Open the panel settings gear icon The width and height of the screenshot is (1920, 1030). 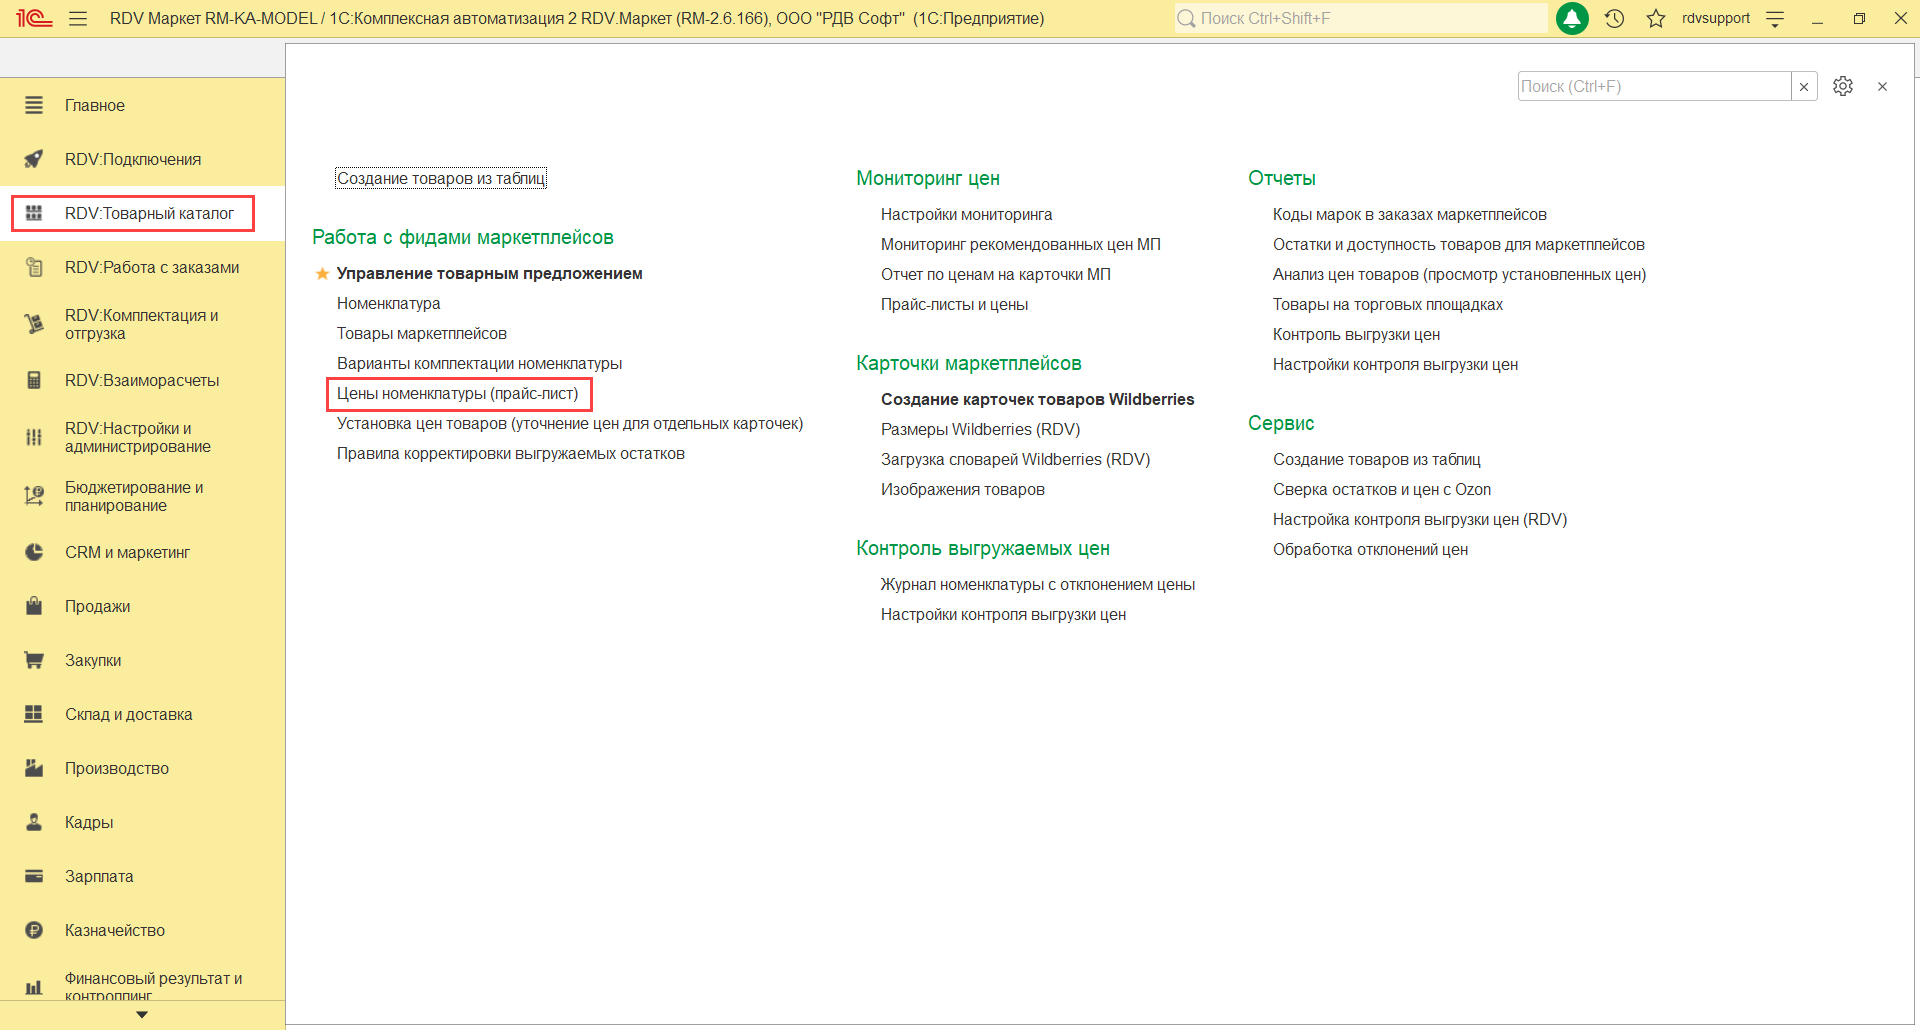pyautogui.click(x=1843, y=86)
